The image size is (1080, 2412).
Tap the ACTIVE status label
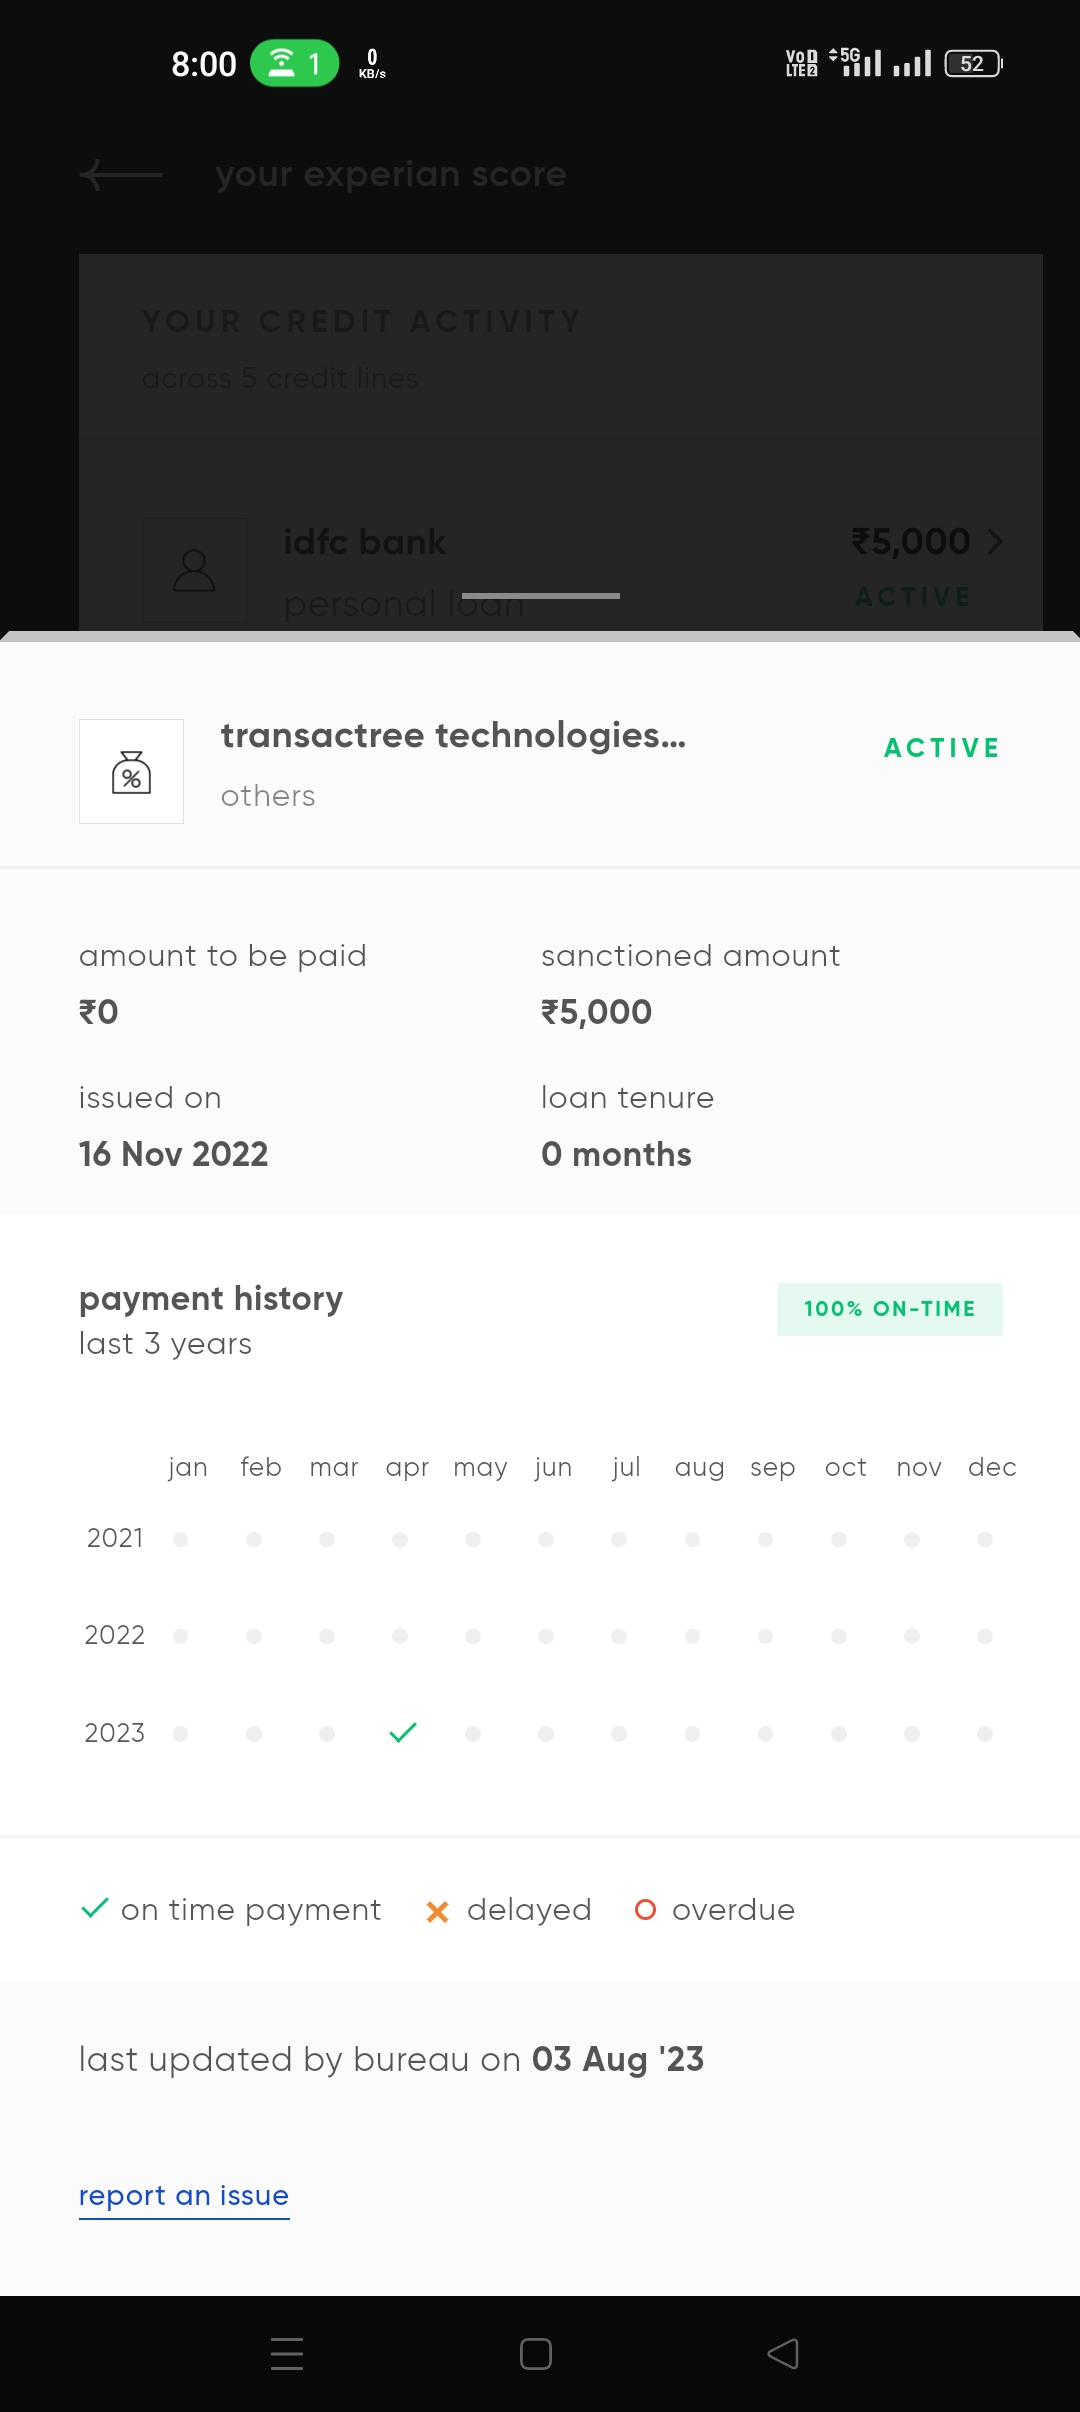pos(941,748)
